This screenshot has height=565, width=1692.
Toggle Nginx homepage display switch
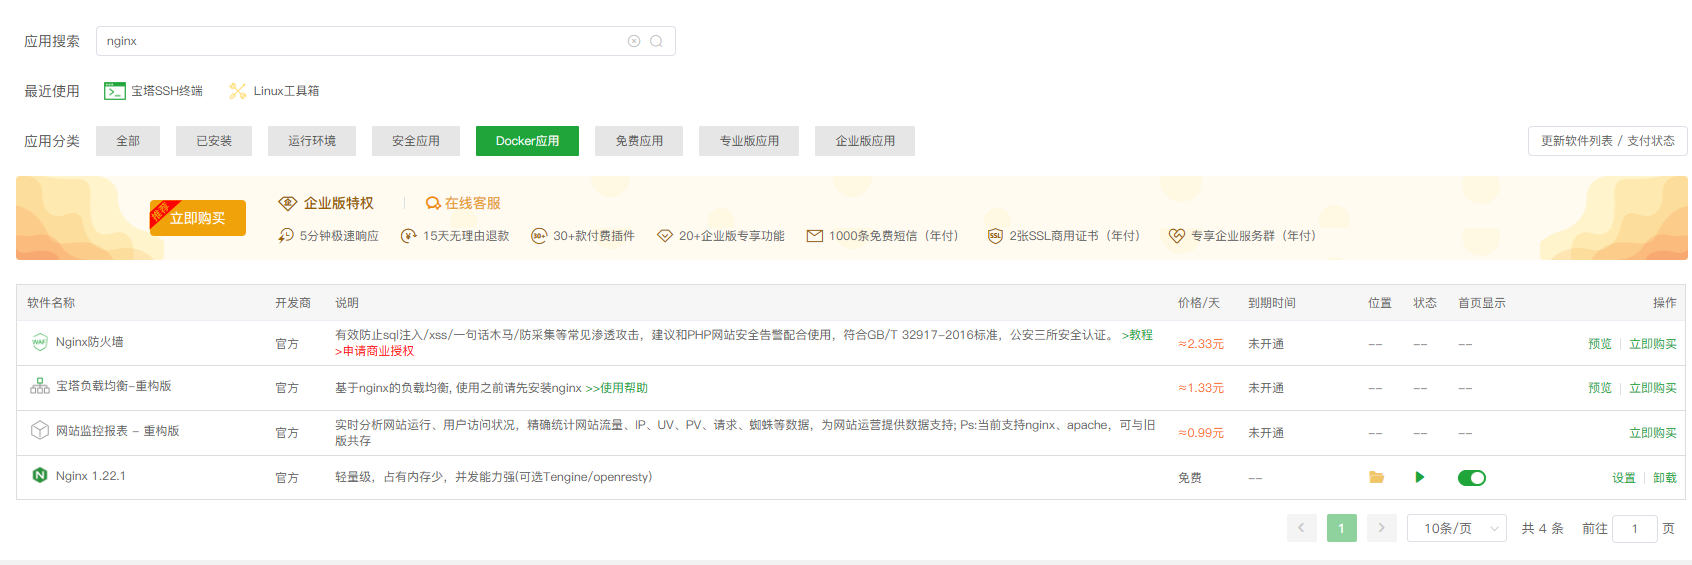pos(1472,478)
